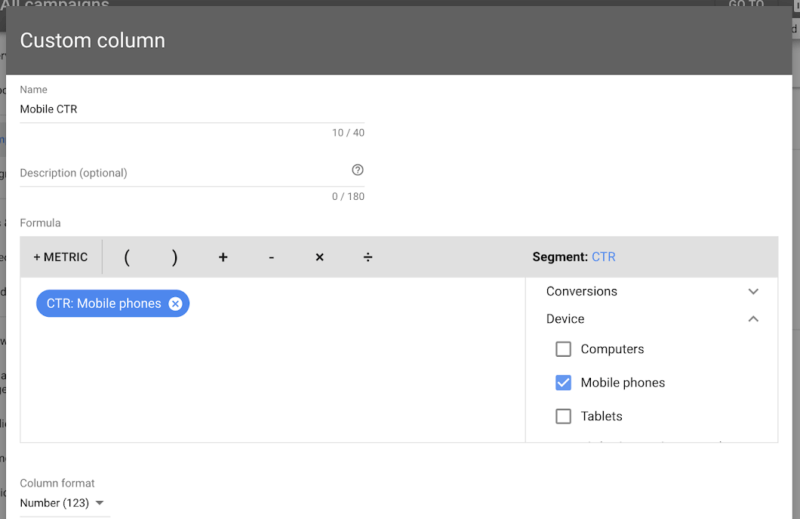800x519 pixels.
Task: Select the CTR: Mobile phones formula chip
Action: pyautogui.click(x=104, y=304)
